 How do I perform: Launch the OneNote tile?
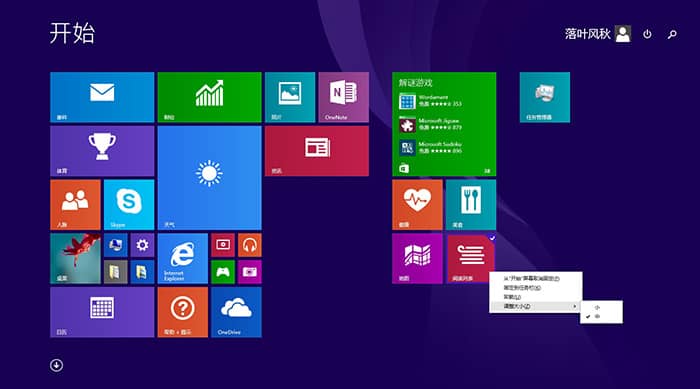click(343, 97)
